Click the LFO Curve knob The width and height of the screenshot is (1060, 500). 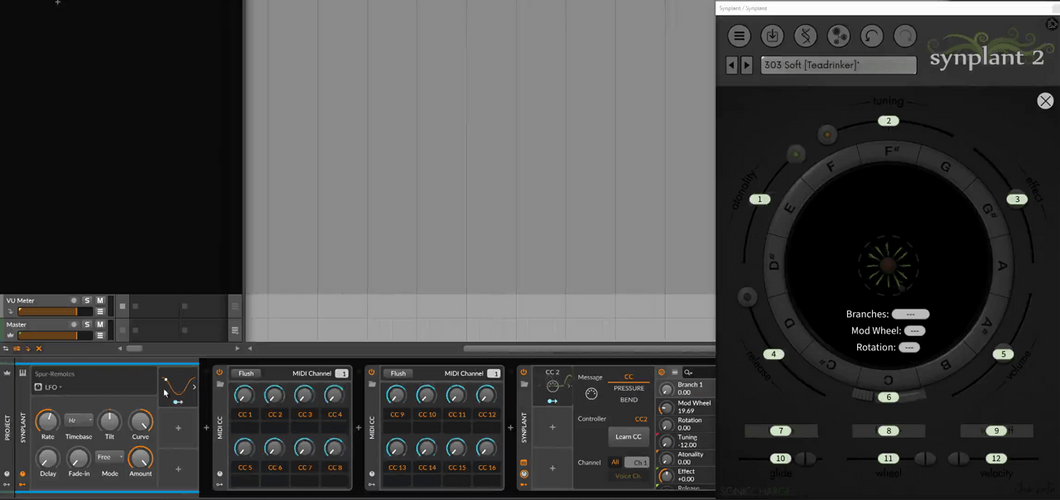pyautogui.click(x=140, y=420)
